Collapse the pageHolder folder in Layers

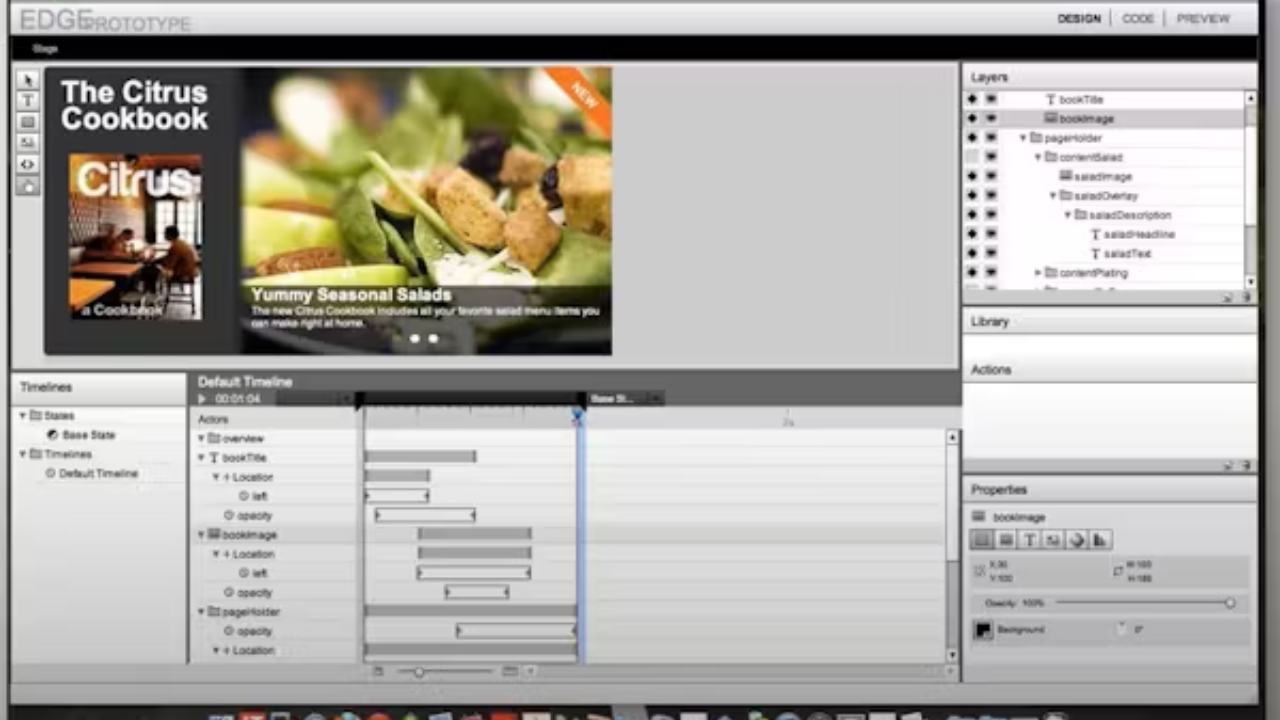pyautogui.click(x=1023, y=138)
